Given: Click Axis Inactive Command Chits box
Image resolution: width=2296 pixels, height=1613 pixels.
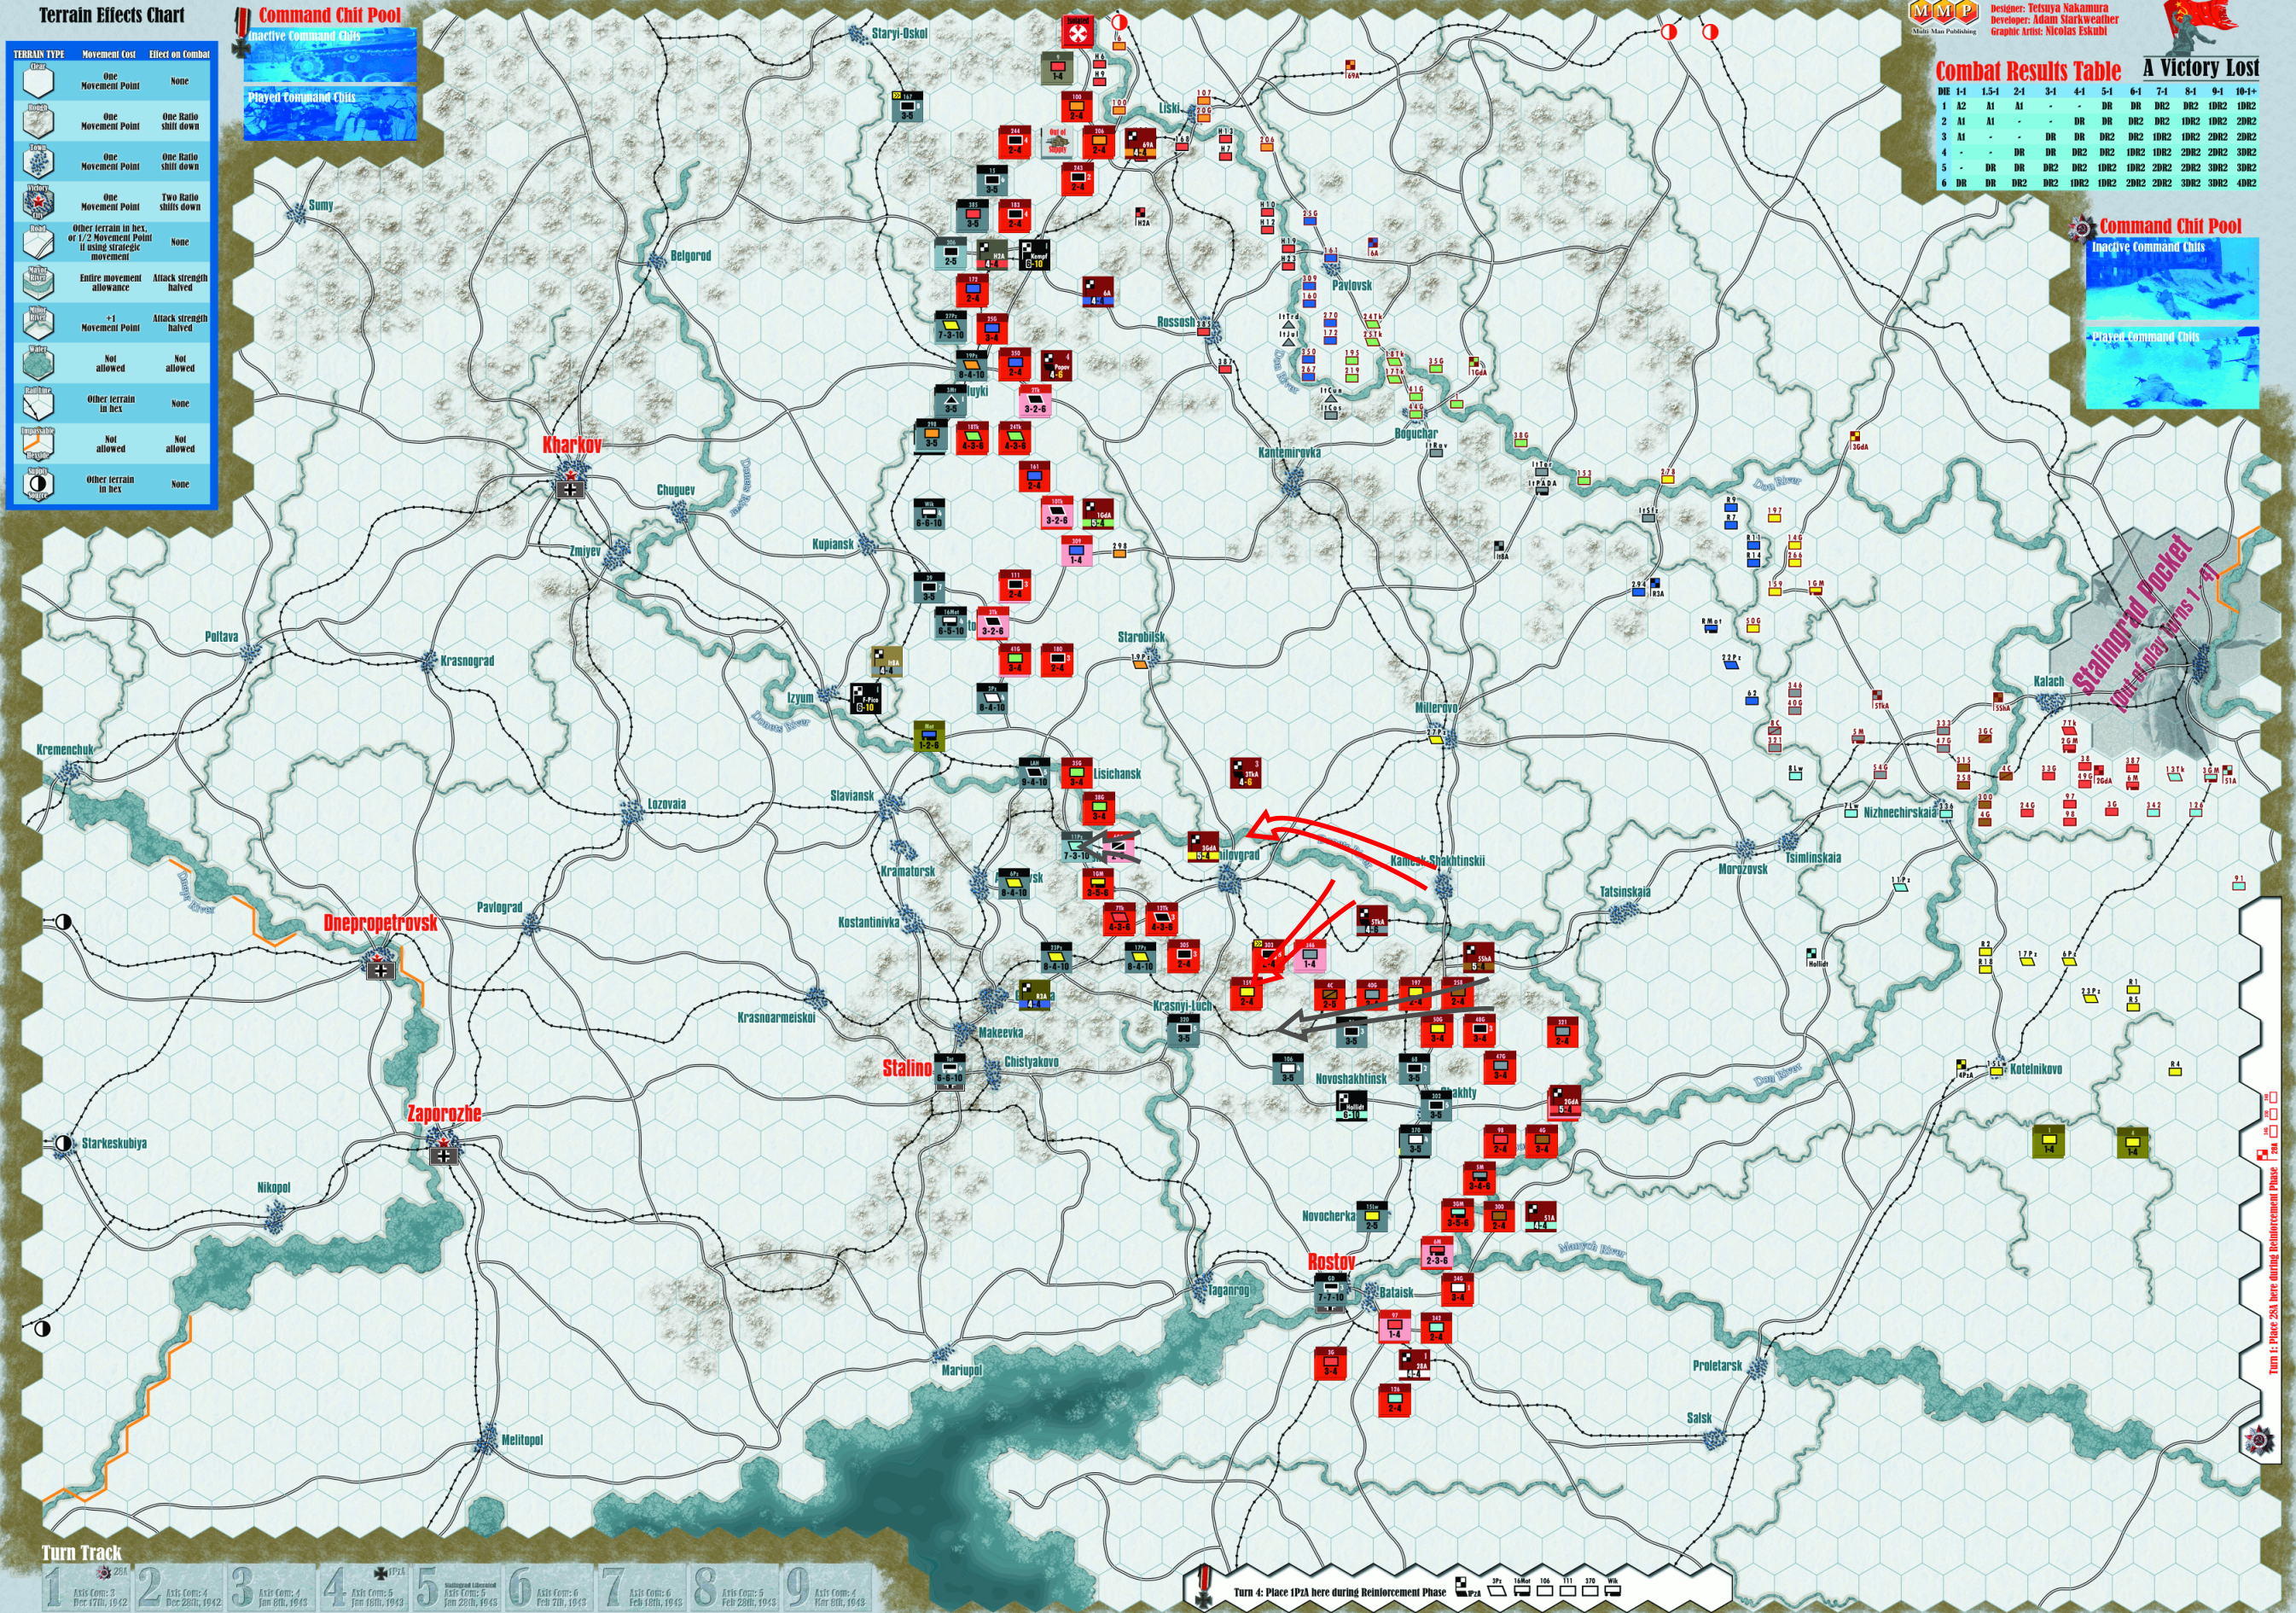Looking at the screenshot, I should tap(330, 56).
